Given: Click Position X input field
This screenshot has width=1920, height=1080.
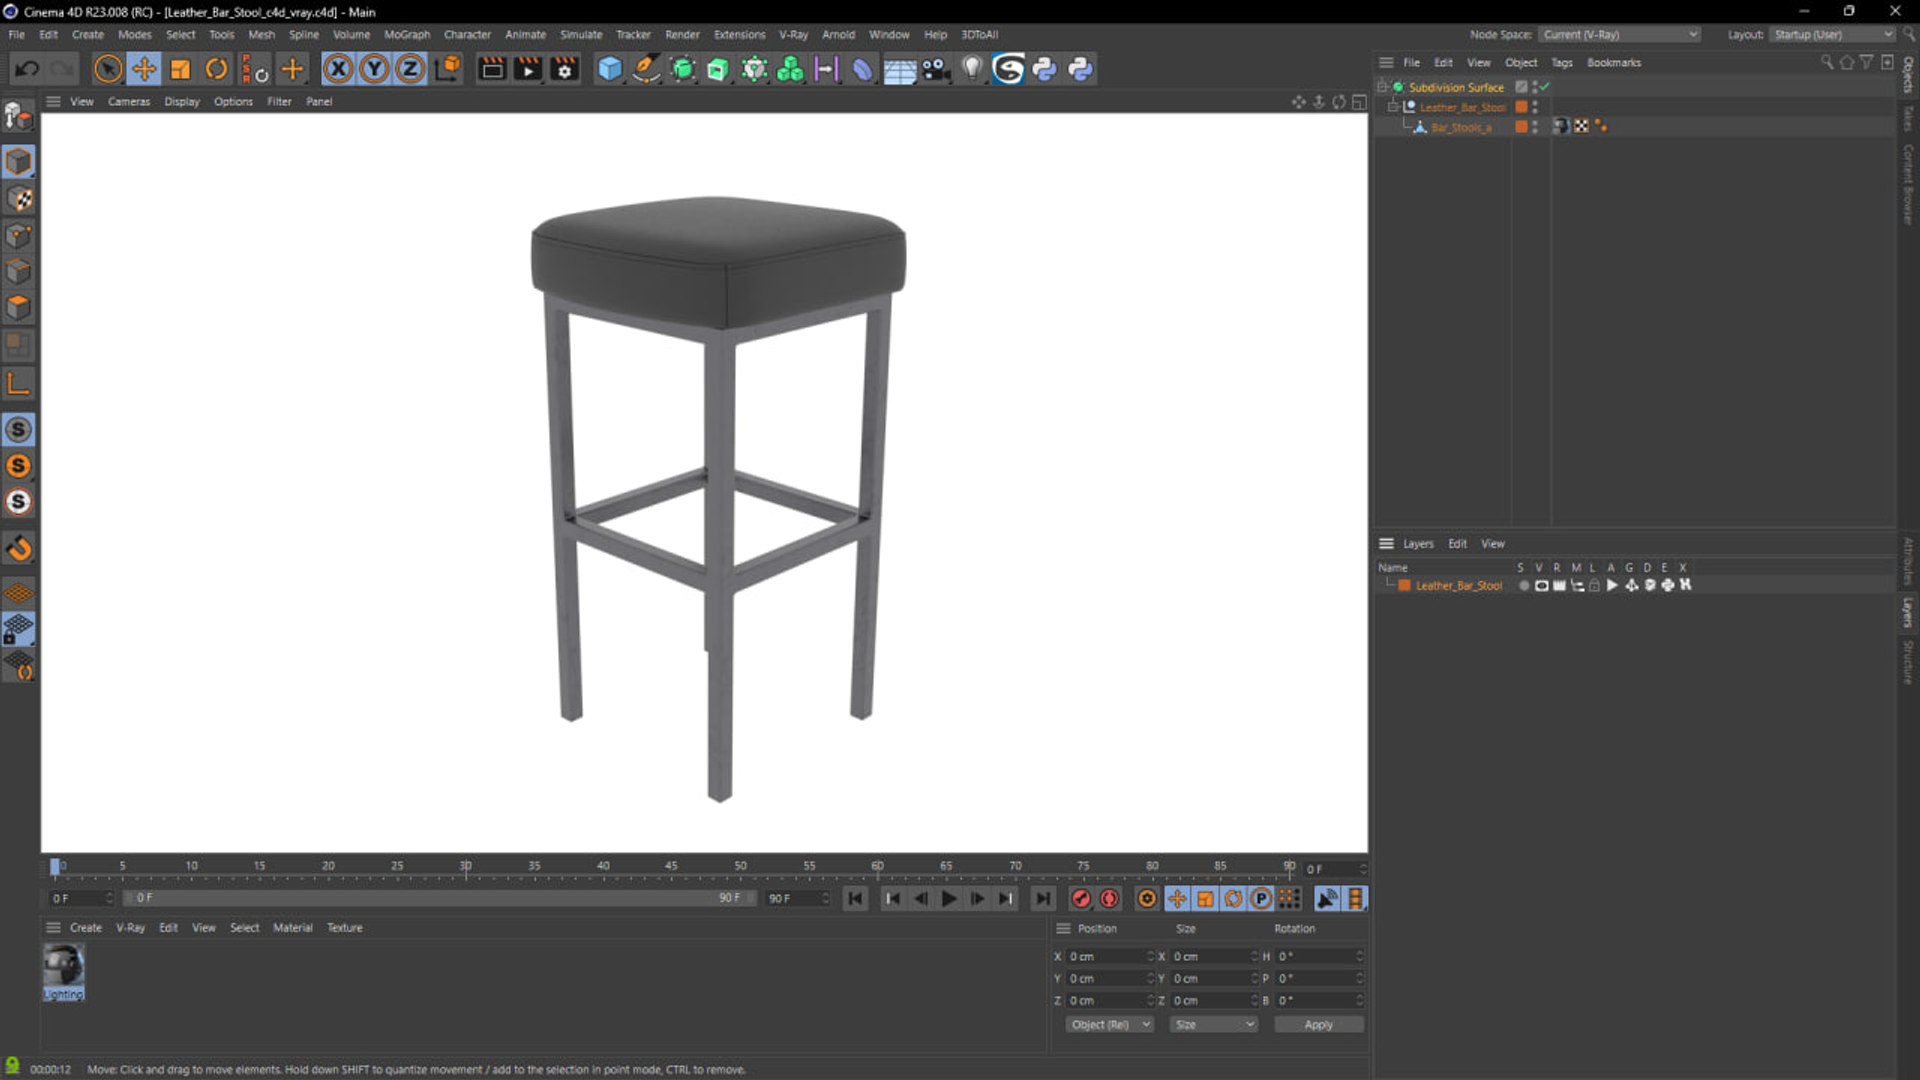Looking at the screenshot, I should pos(1109,957).
